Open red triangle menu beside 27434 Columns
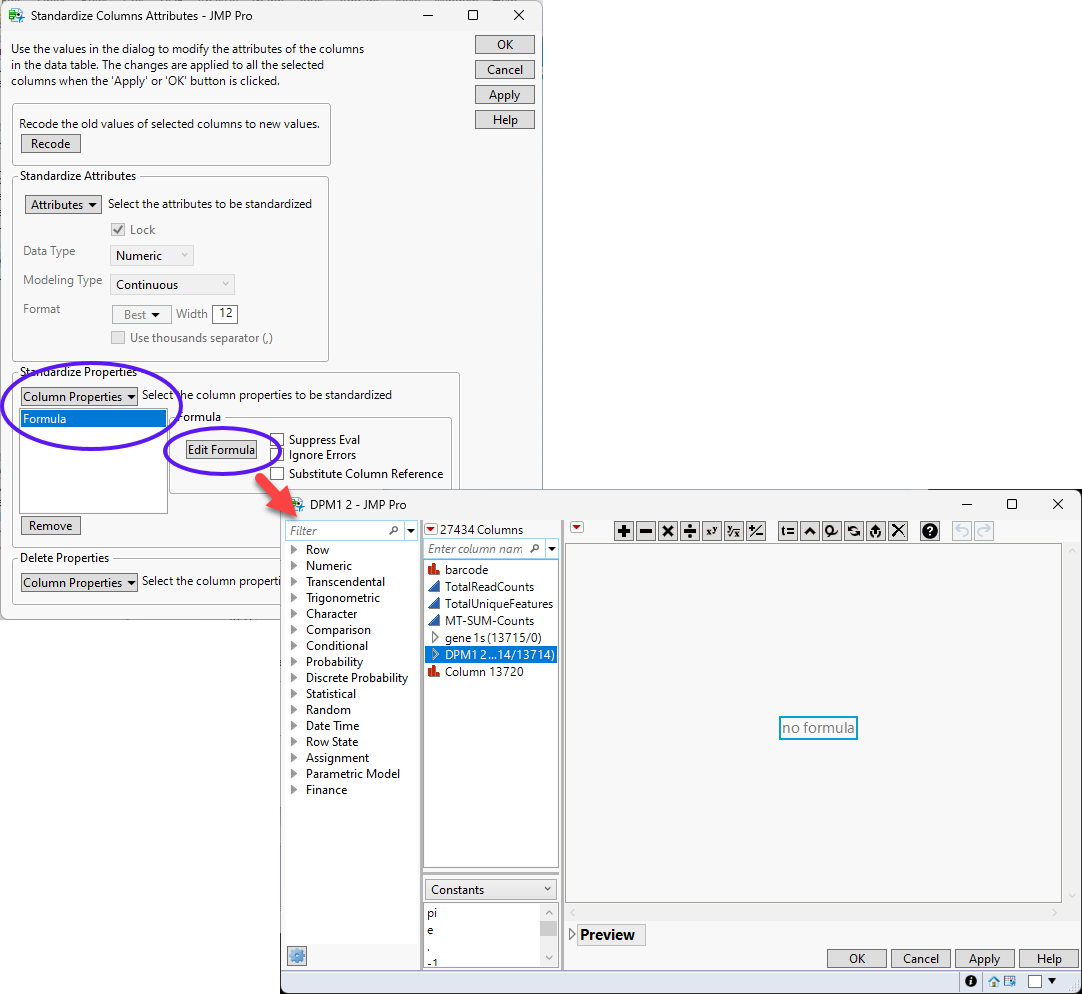The width and height of the screenshot is (1082, 994). pyautogui.click(x=431, y=529)
